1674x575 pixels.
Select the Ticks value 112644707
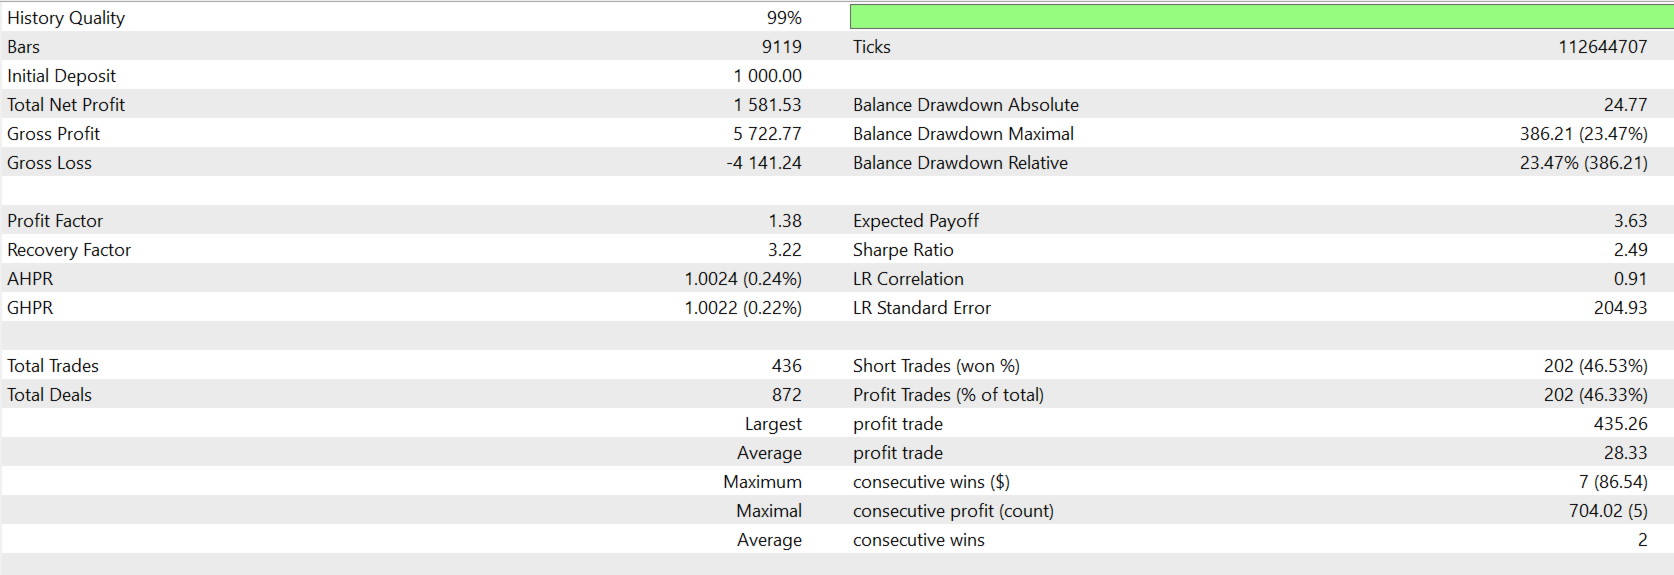[x=1602, y=47]
